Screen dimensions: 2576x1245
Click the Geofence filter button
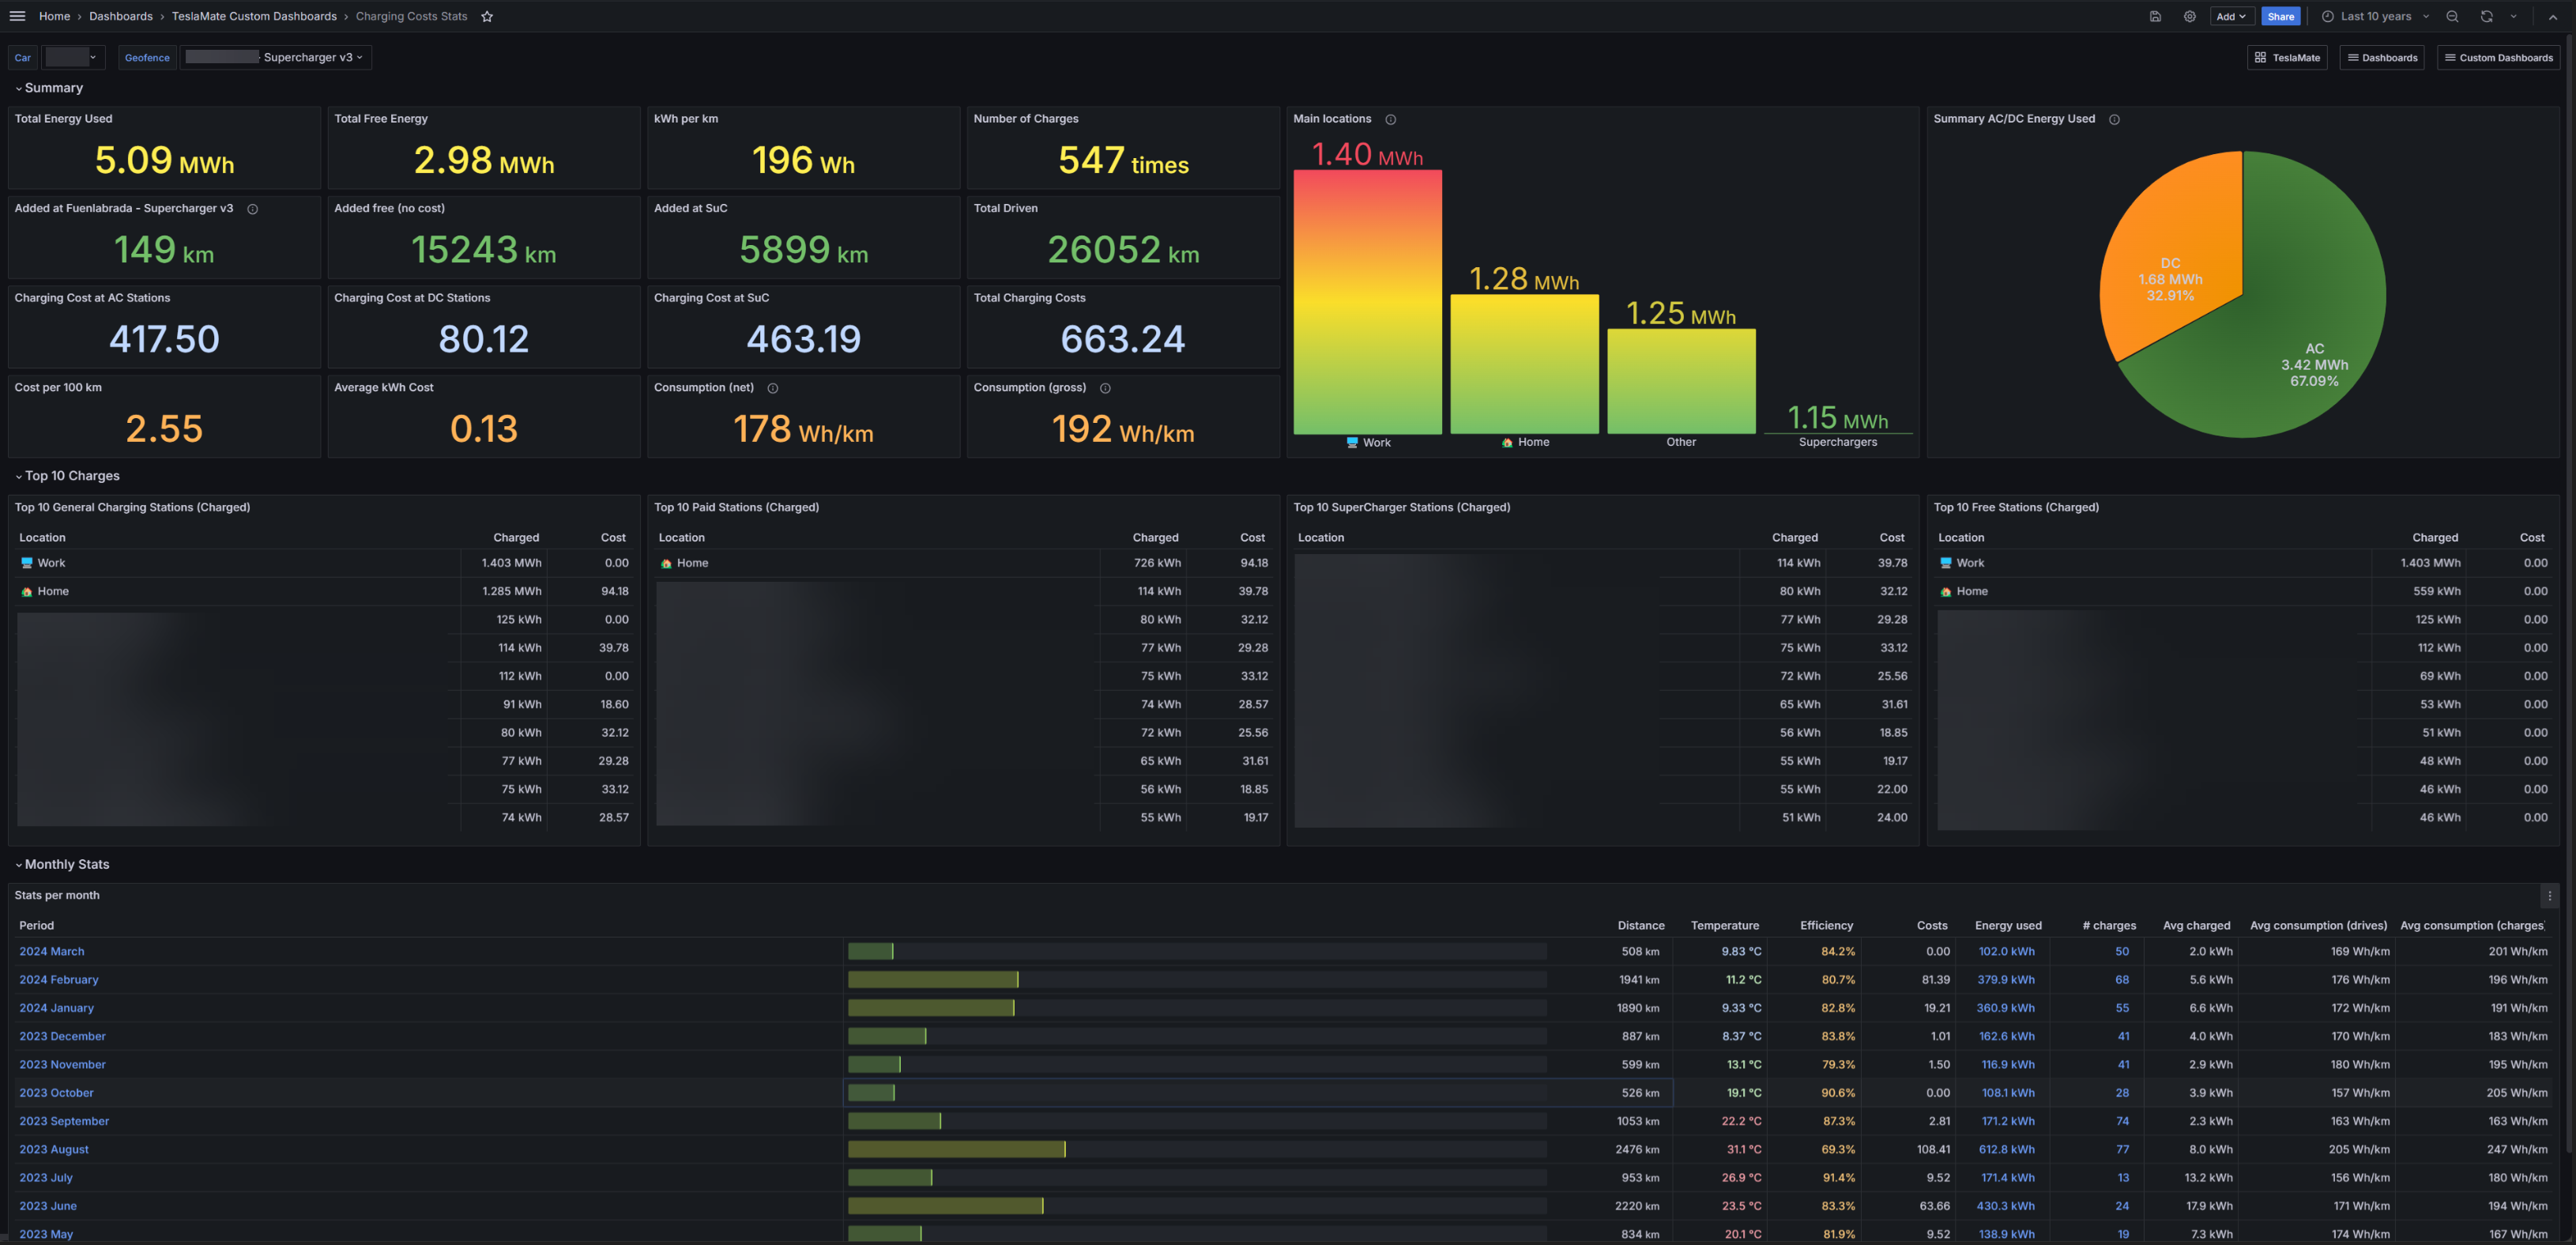click(148, 59)
